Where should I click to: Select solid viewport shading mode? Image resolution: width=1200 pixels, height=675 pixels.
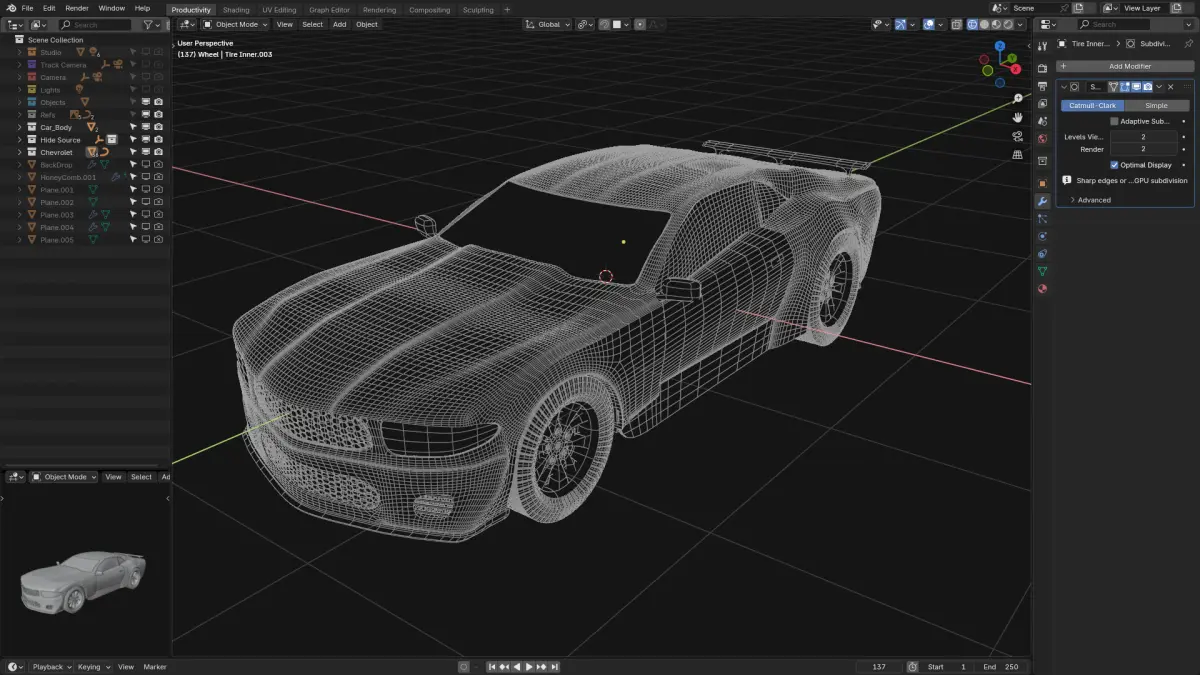click(x=985, y=24)
